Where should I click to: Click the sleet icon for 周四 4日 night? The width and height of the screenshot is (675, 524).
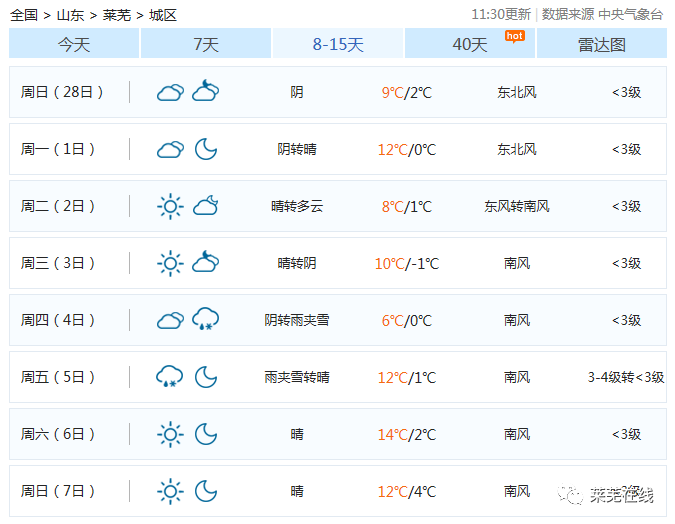pyautogui.click(x=206, y=319)
